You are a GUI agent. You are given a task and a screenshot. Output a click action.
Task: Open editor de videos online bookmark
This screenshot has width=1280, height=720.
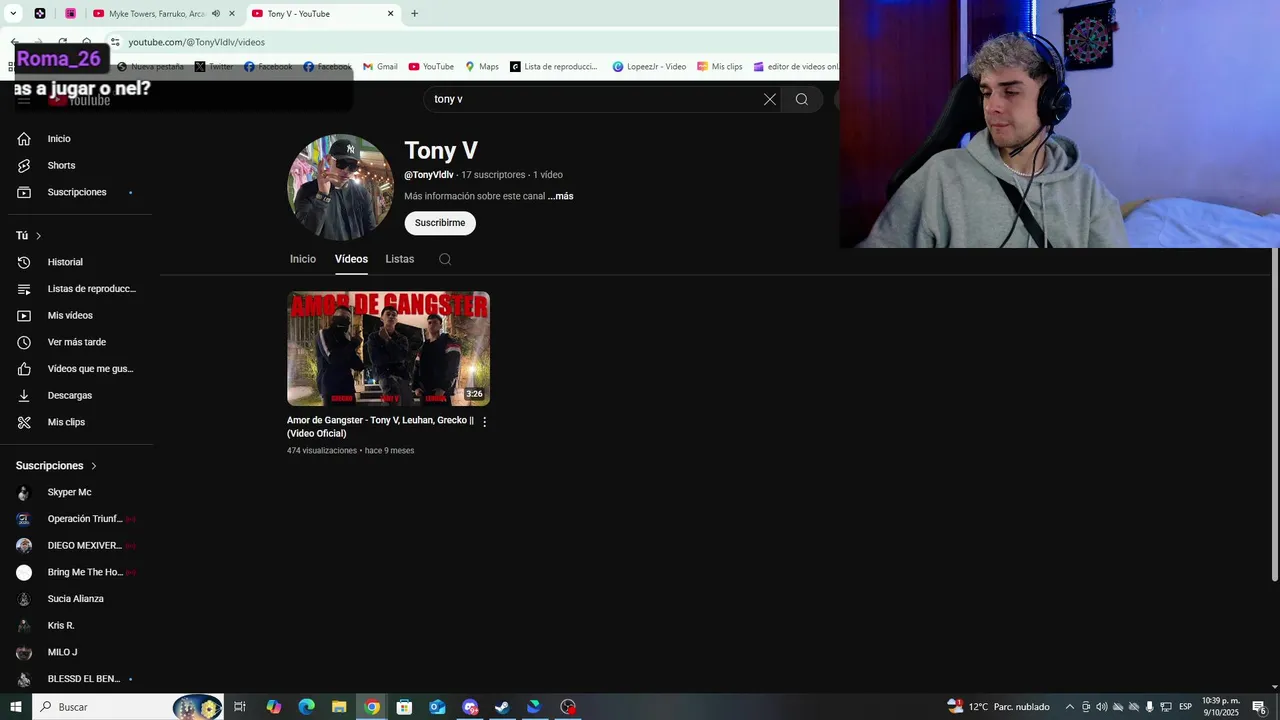click(x=795, y=67)
